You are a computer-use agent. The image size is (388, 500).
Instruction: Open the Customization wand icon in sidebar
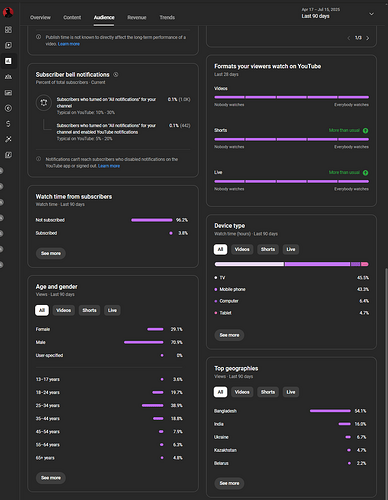pyautogui.click(x=8, y=139)
